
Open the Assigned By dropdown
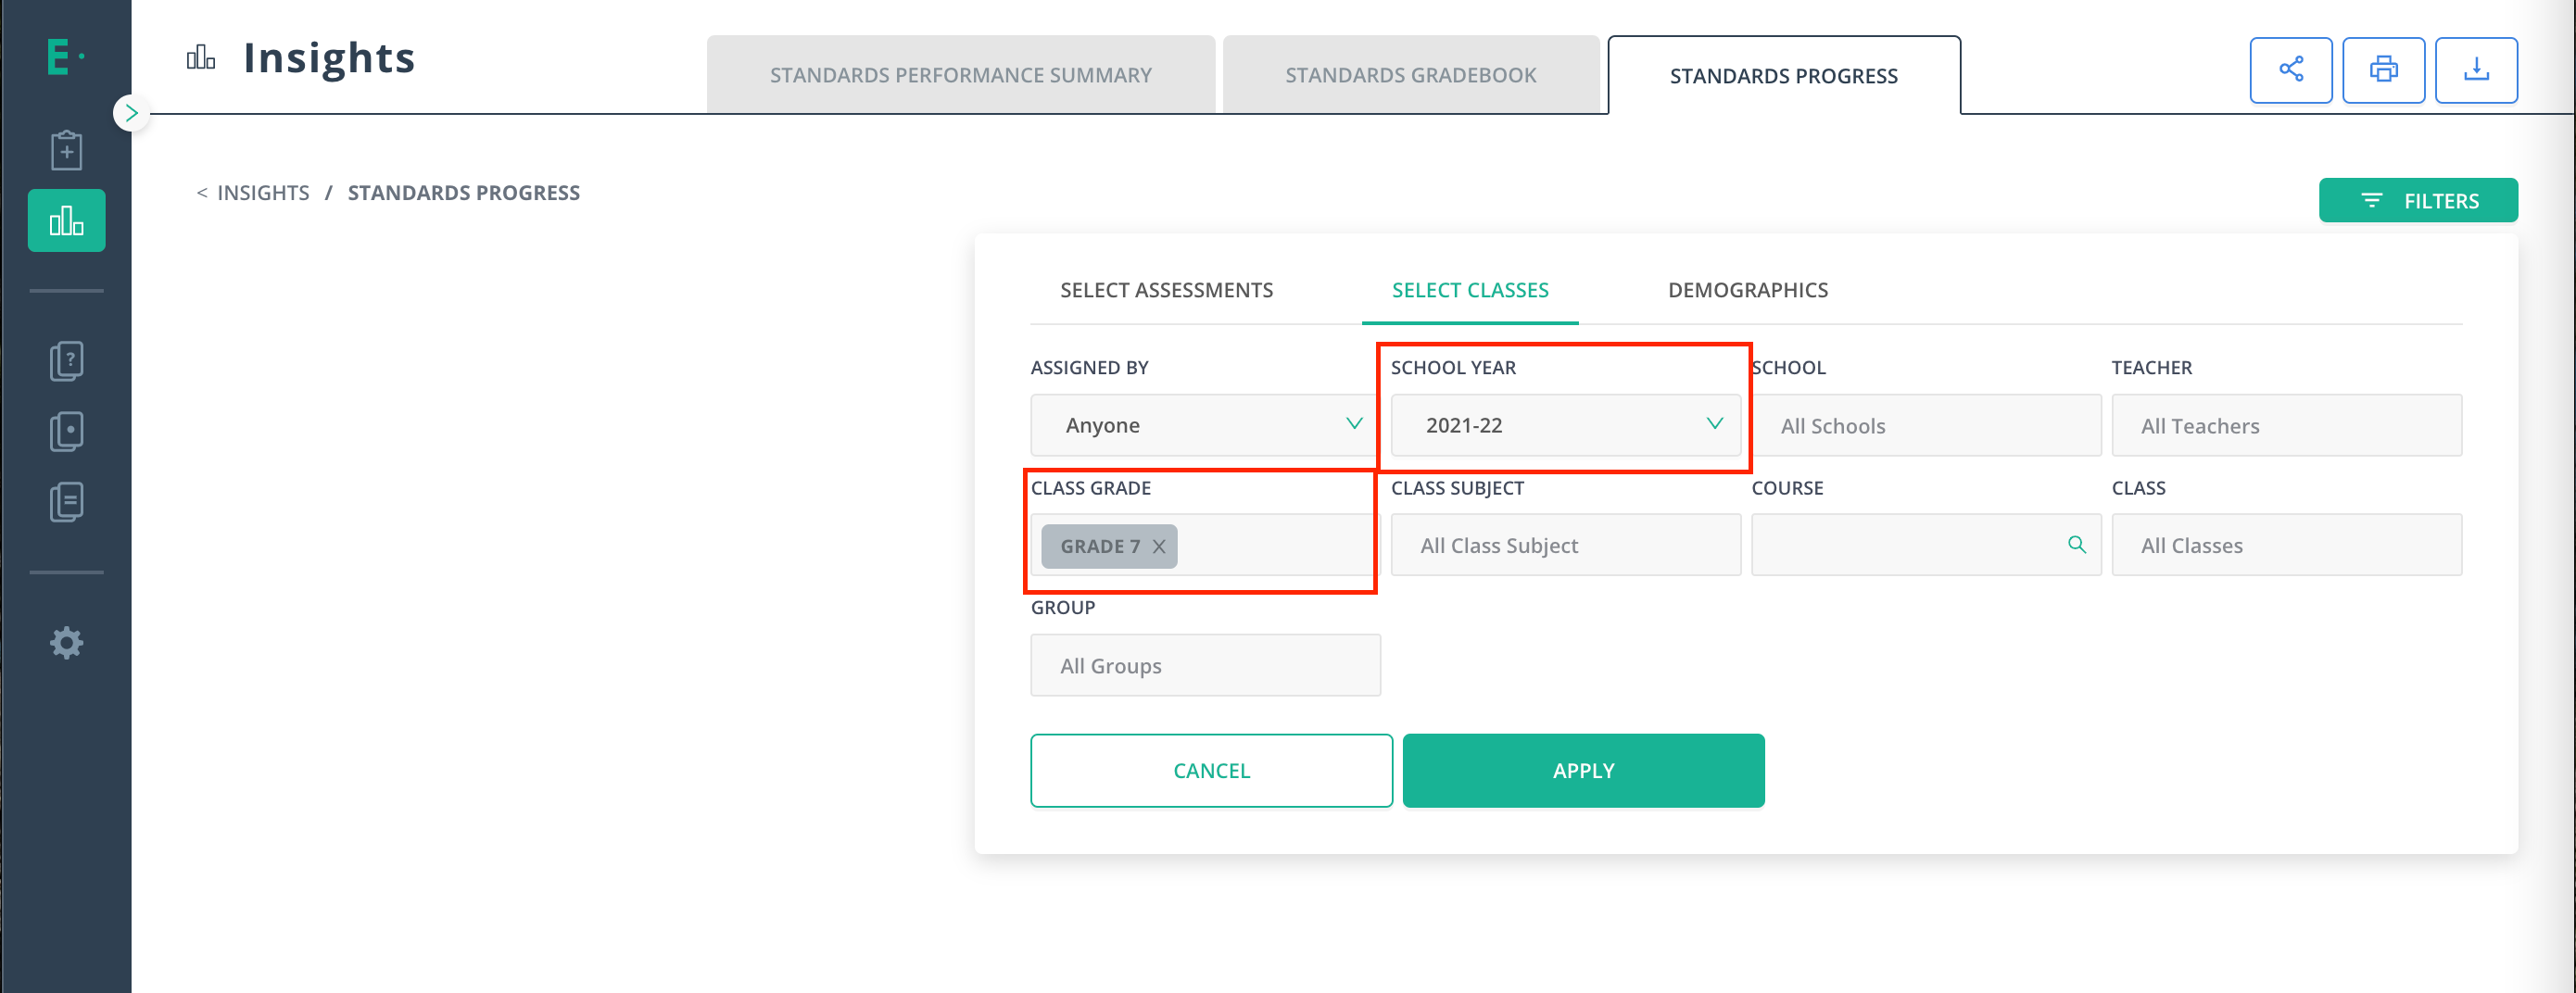coord(1205,425)
